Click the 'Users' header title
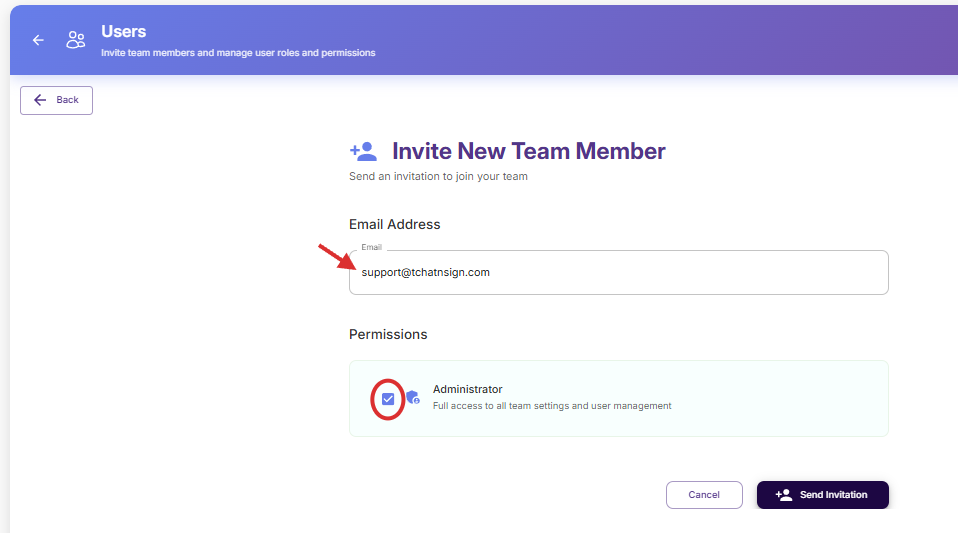 pos(123,31)
